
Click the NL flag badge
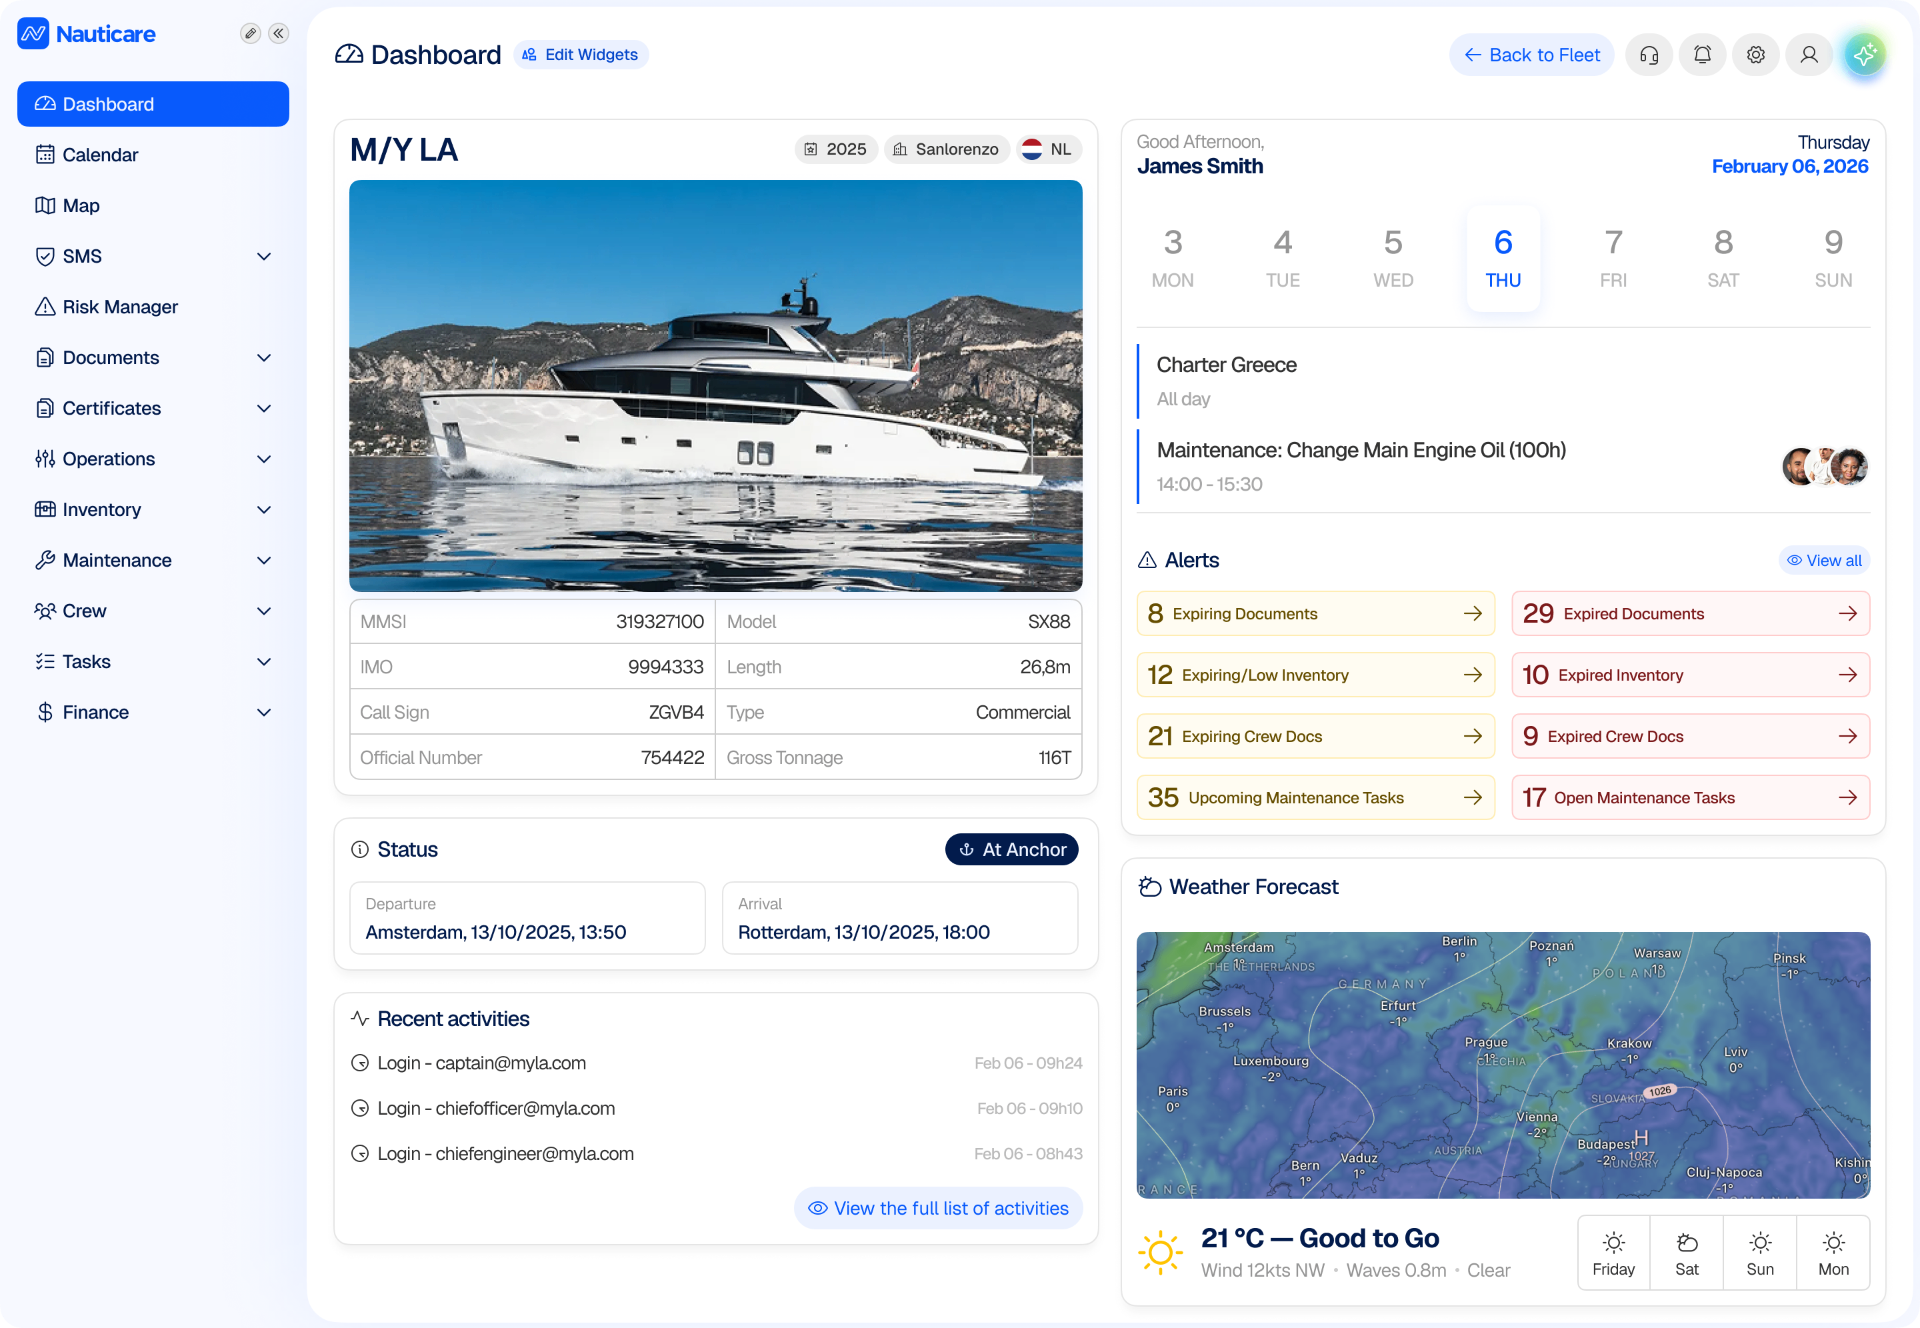(x=1048, y=149)
